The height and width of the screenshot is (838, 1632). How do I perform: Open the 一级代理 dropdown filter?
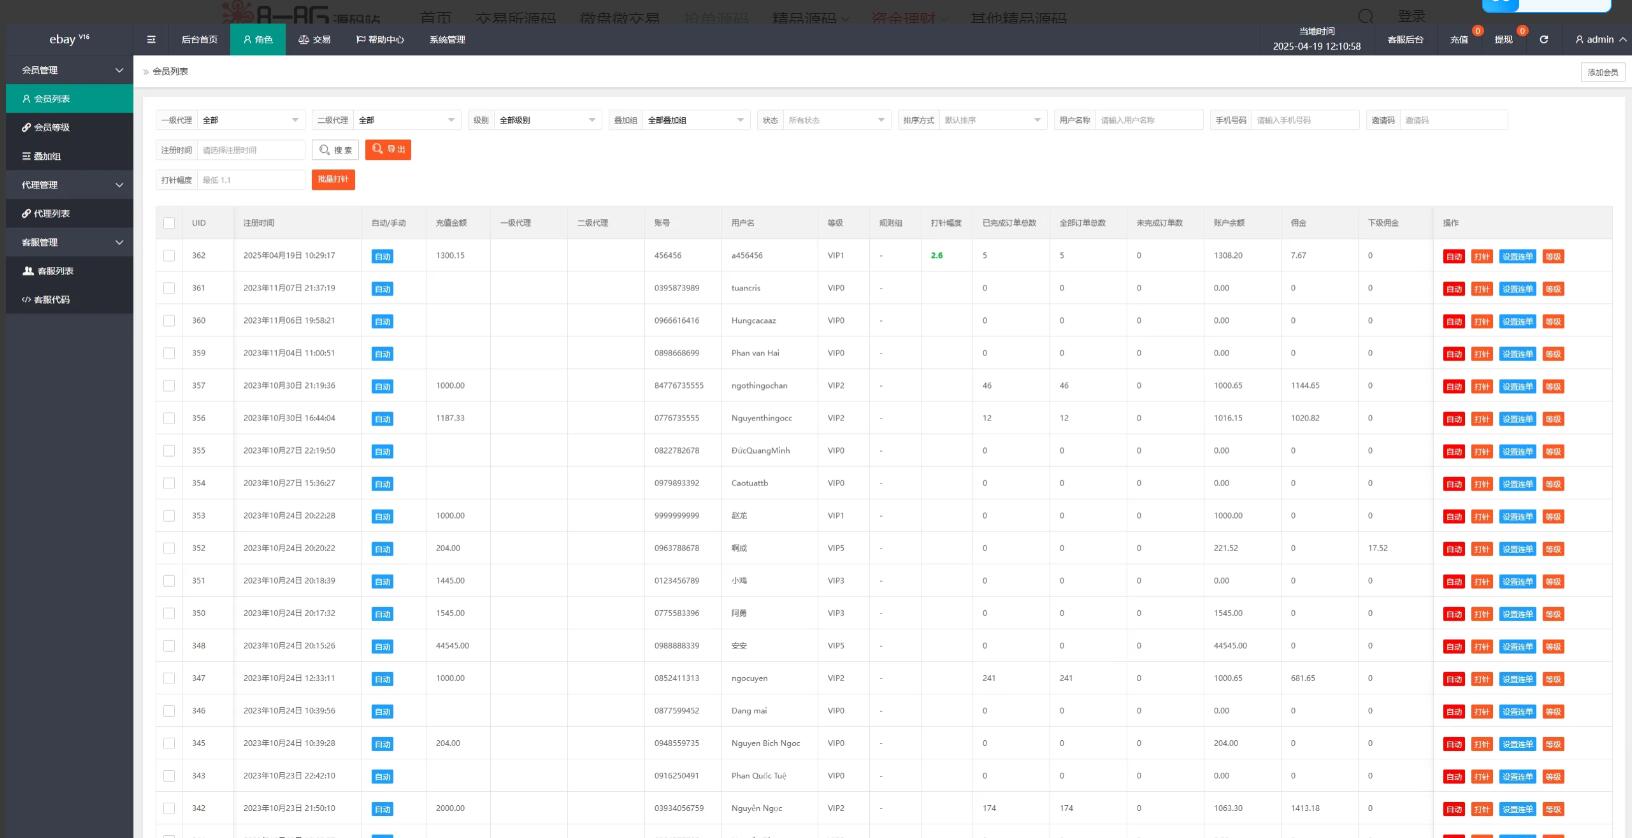tap(251, 120)
